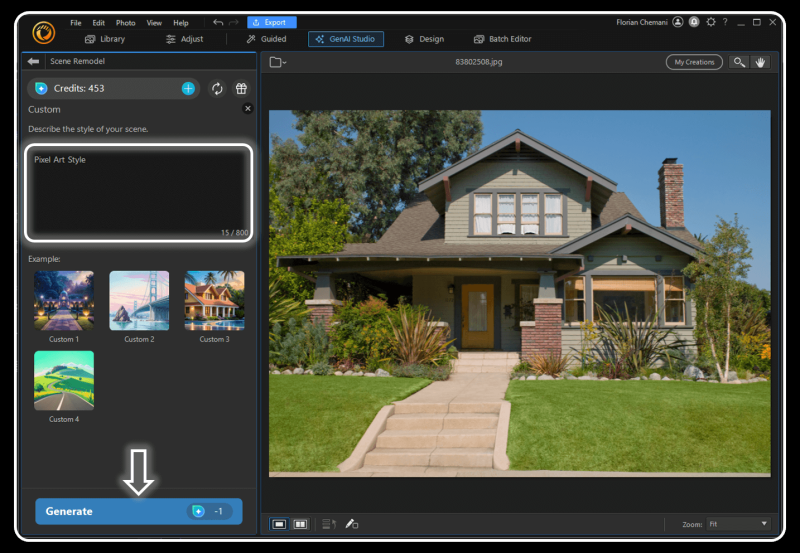Add credits with the plus icon
This screenshot has width=800, height=553.
coord(188,88)
